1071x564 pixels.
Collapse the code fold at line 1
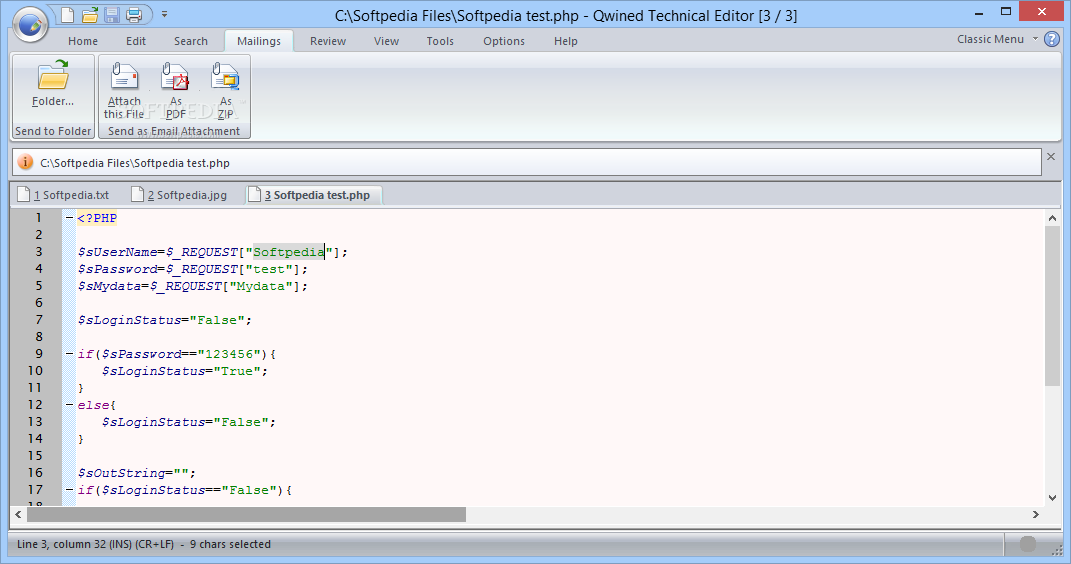click(69, 218)
